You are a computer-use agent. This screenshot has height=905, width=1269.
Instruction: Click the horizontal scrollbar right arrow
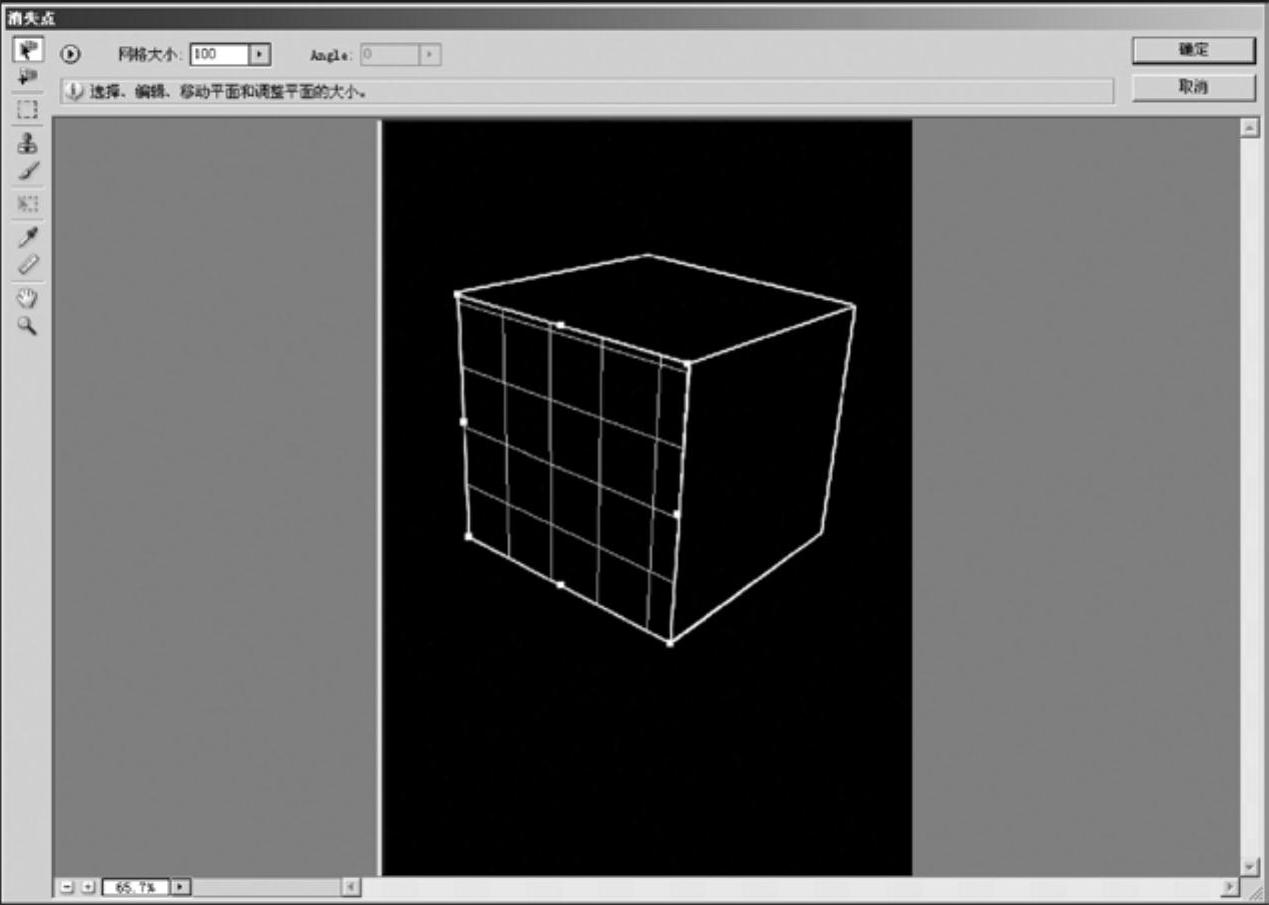1229,887
